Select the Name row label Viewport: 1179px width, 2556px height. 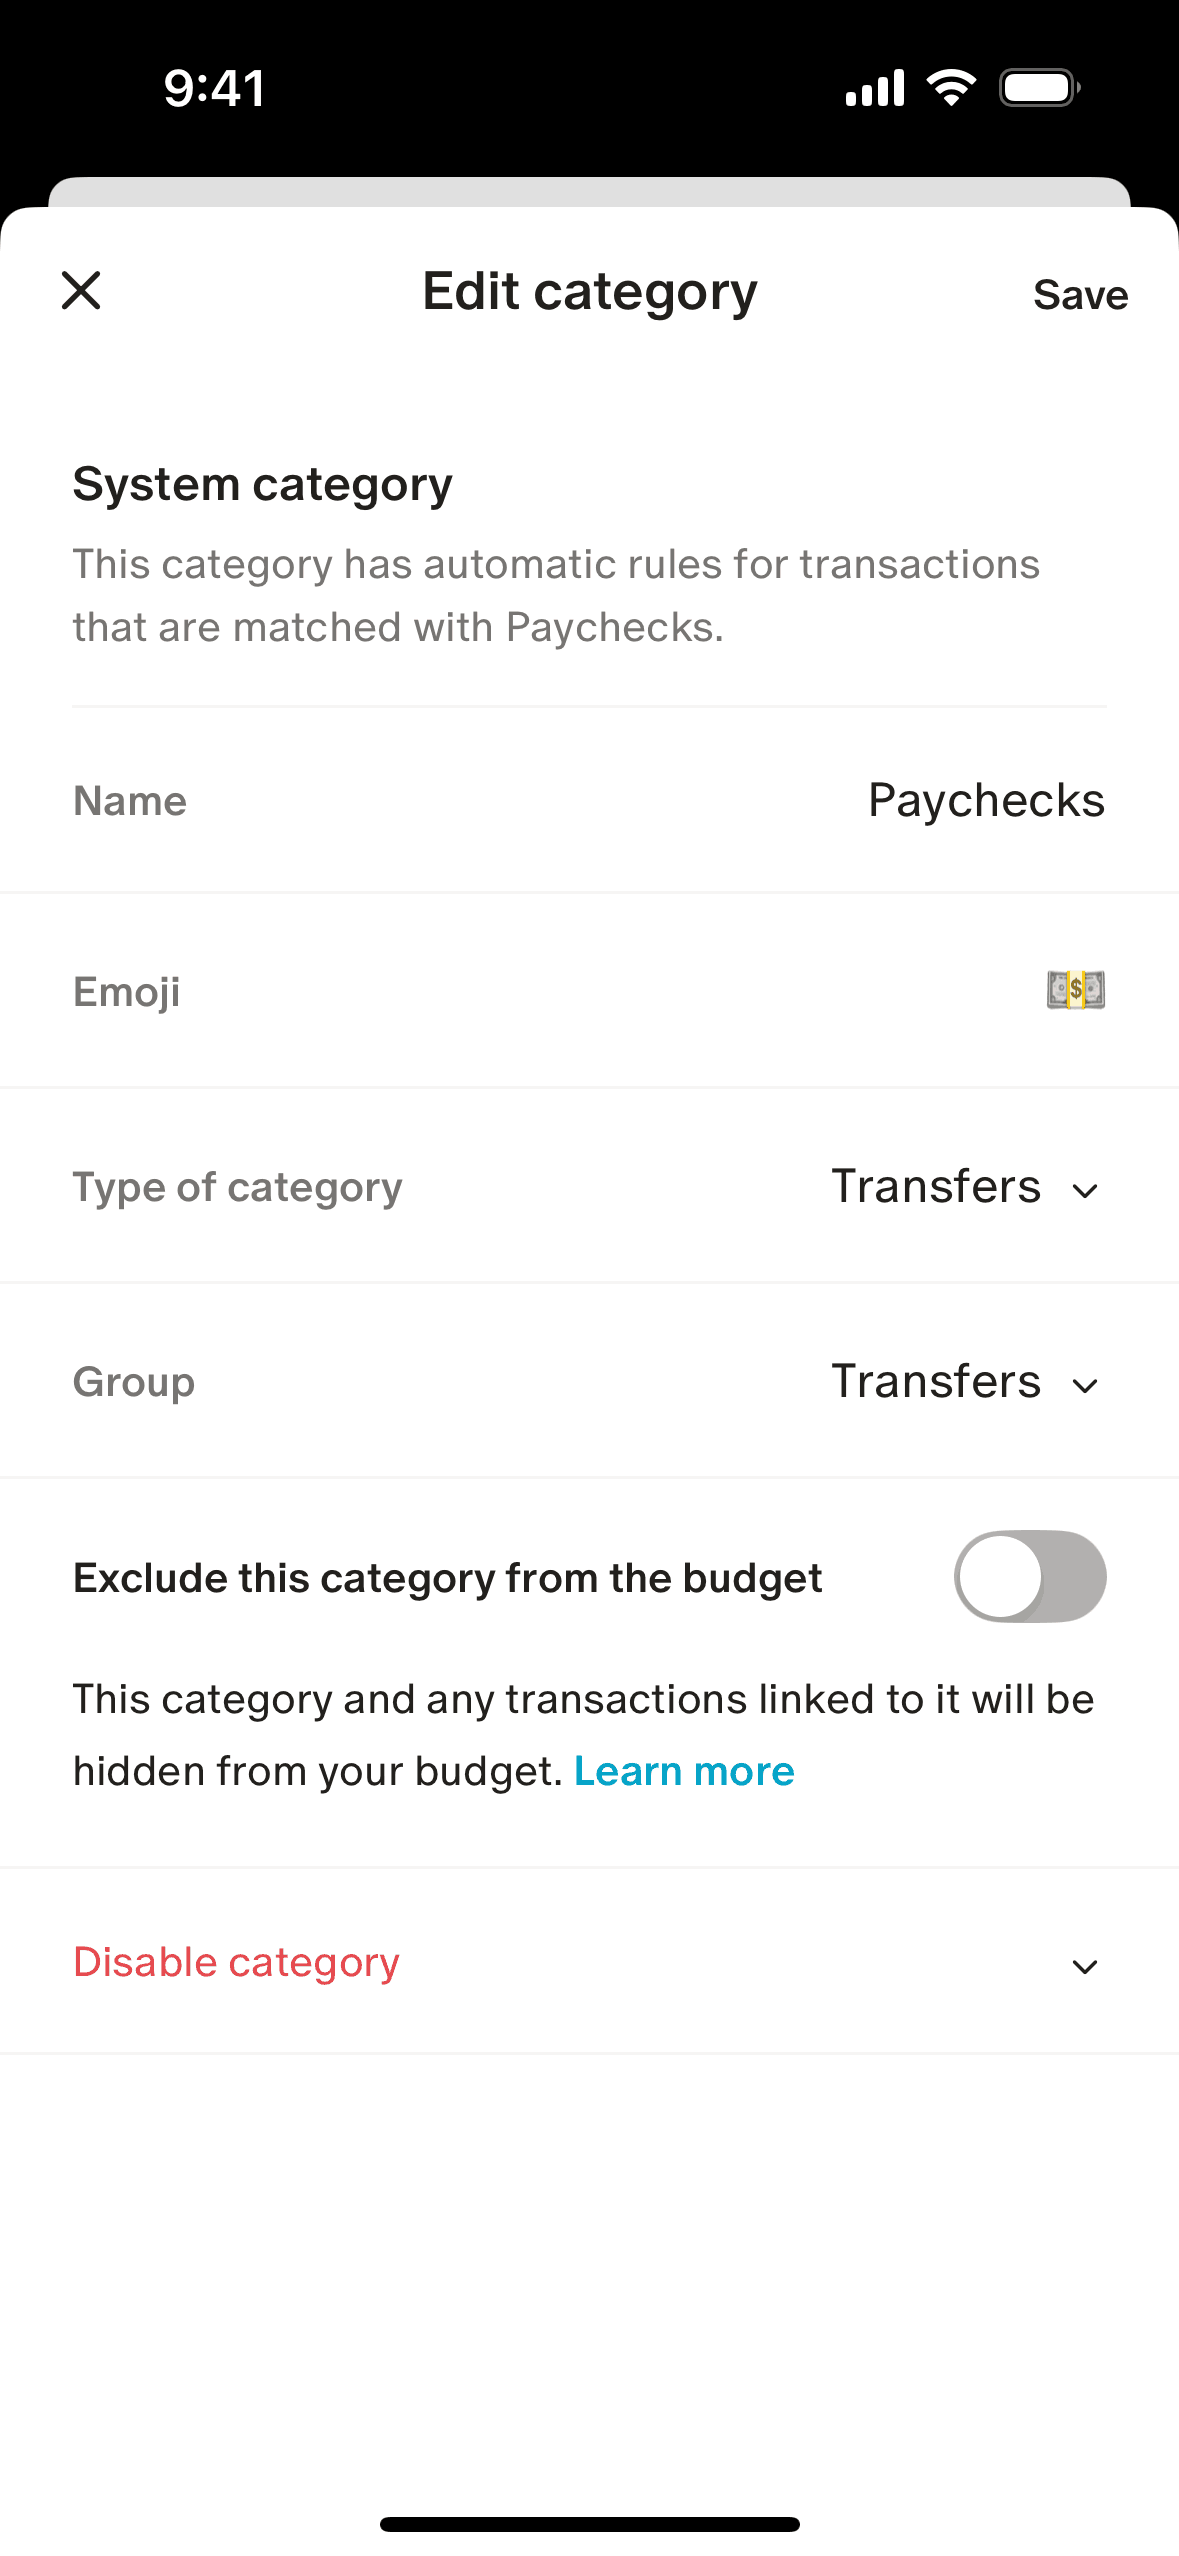click(130, 801)
